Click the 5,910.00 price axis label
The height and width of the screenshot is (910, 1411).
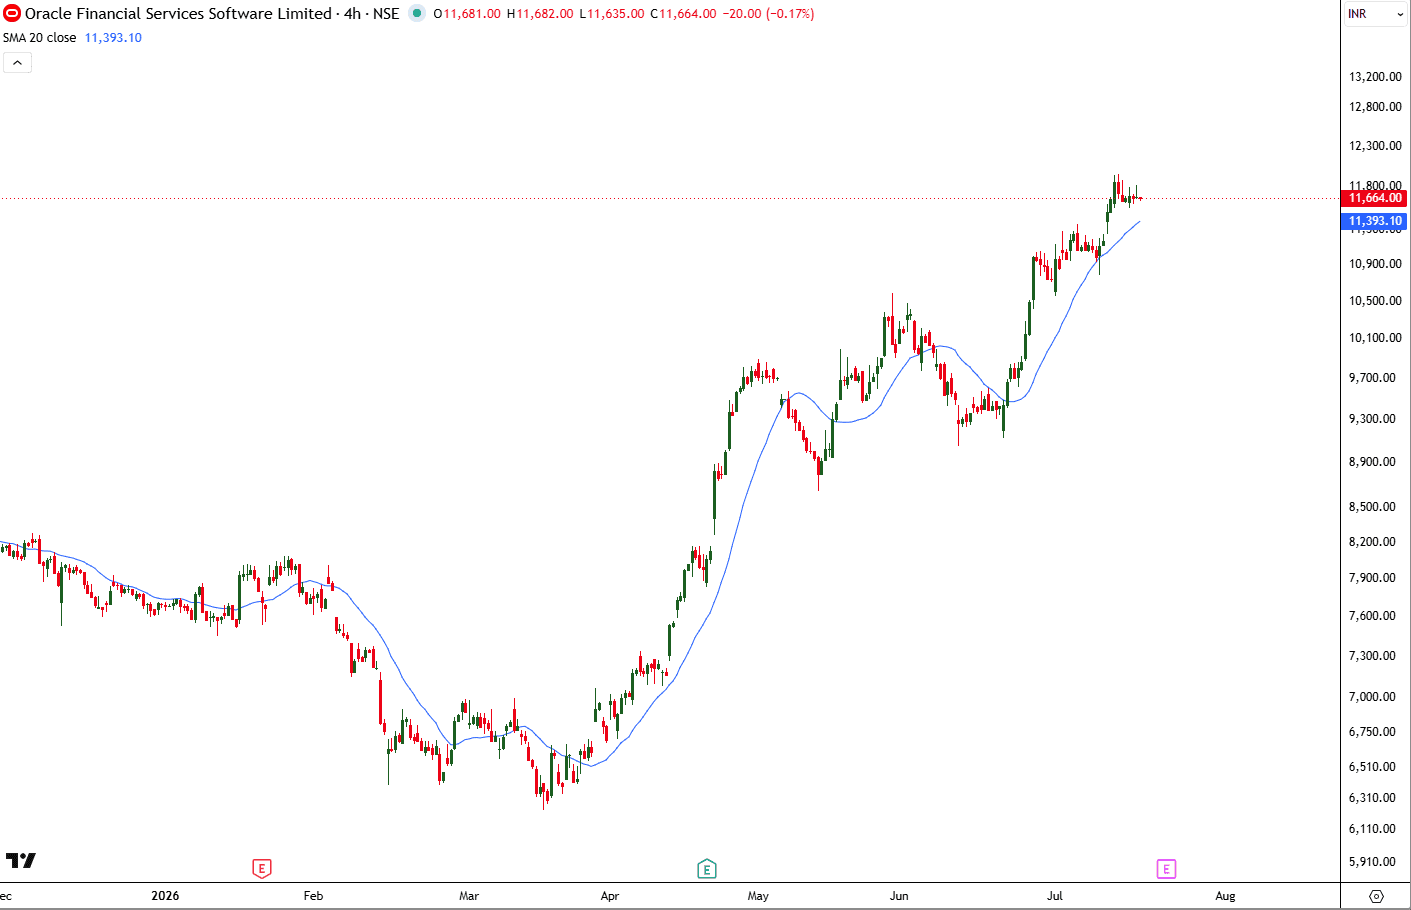(1372, 862)
